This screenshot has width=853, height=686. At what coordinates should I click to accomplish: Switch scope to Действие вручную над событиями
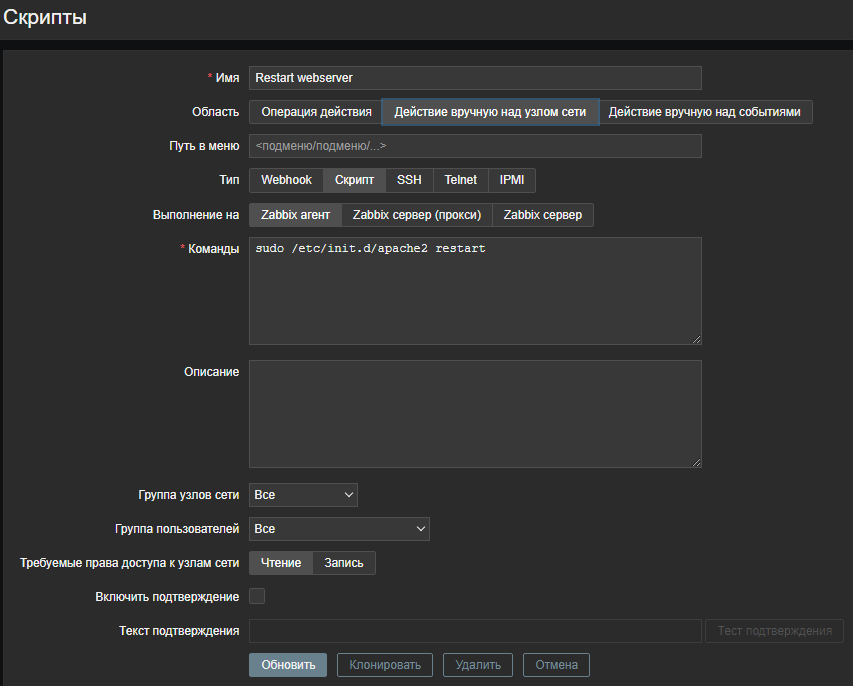click(704, 112)
